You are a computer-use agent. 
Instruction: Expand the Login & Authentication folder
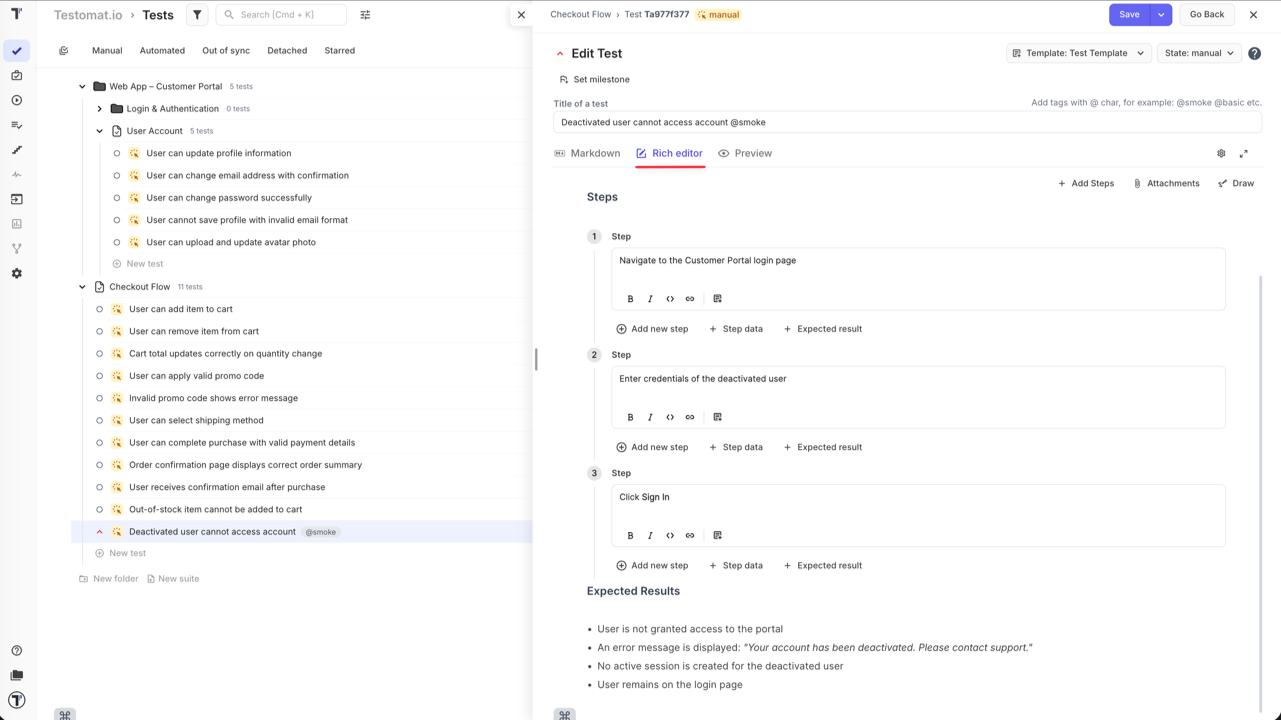tap(99, 109)
